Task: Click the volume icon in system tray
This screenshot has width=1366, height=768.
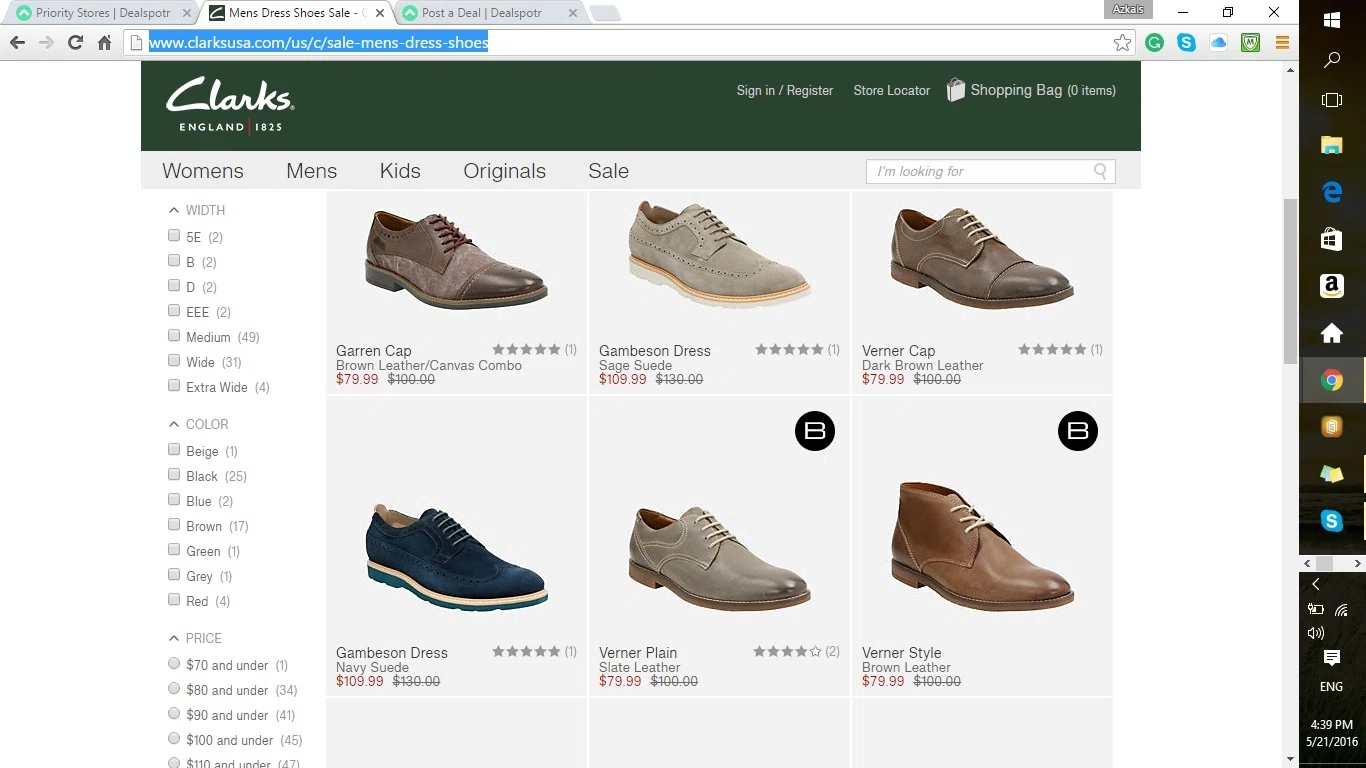Action: click(x=1316, y=633)
